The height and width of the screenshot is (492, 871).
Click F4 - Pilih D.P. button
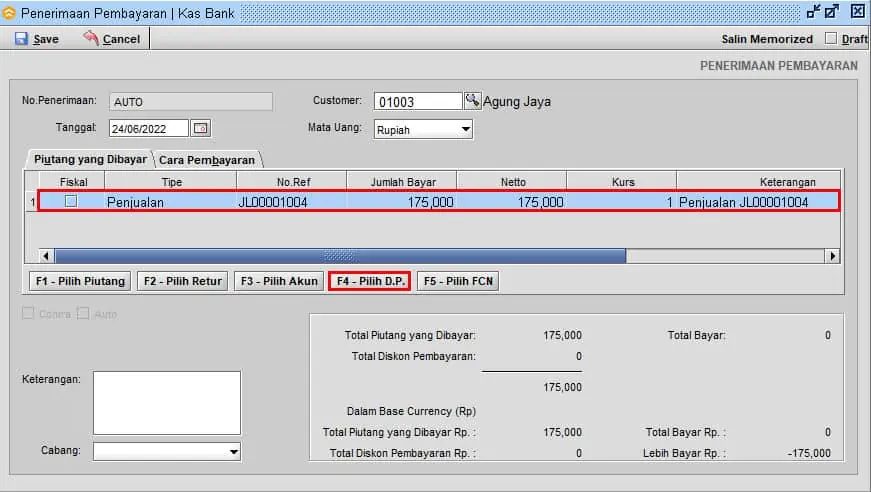click(x=370, y=281)
